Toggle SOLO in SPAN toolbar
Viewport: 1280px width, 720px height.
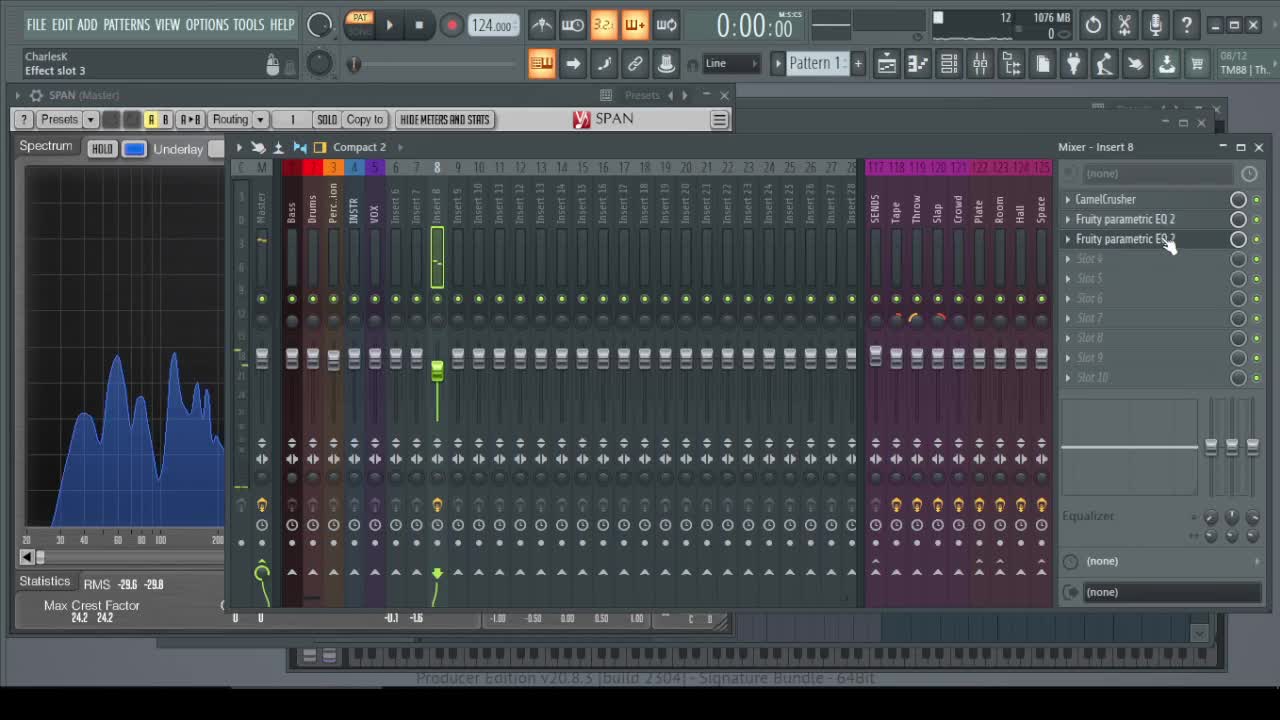click(x=327, y=120)
